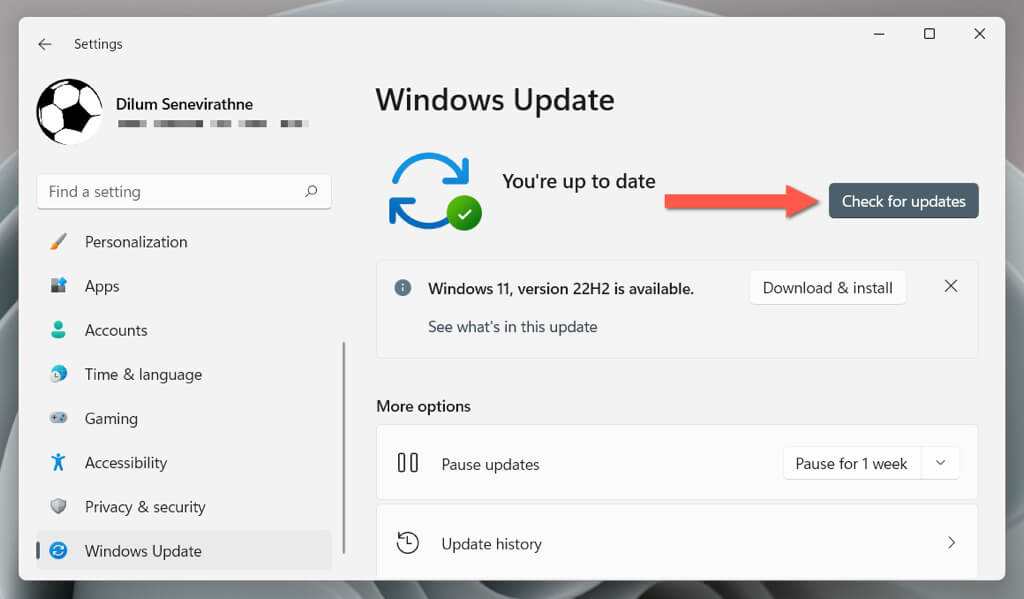Minimize the Settings window

coord(879,34)
